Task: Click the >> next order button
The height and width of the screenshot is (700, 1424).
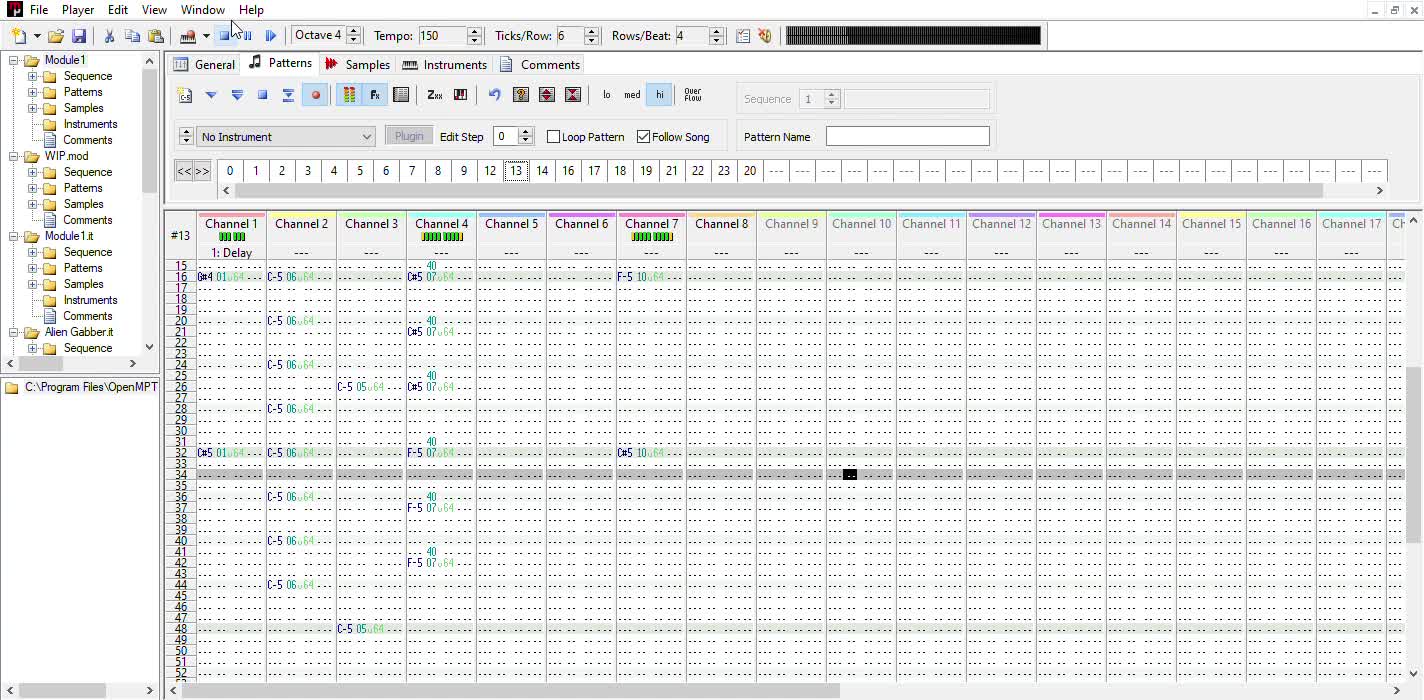Action: point(202,171)
